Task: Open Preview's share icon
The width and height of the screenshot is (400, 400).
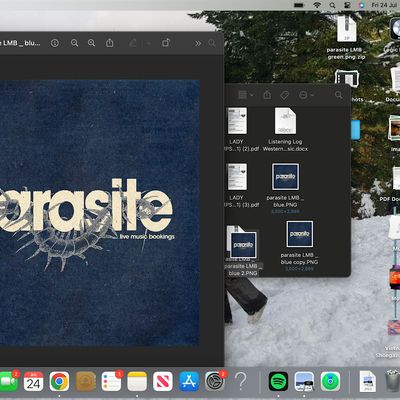Action: [109, 43]
